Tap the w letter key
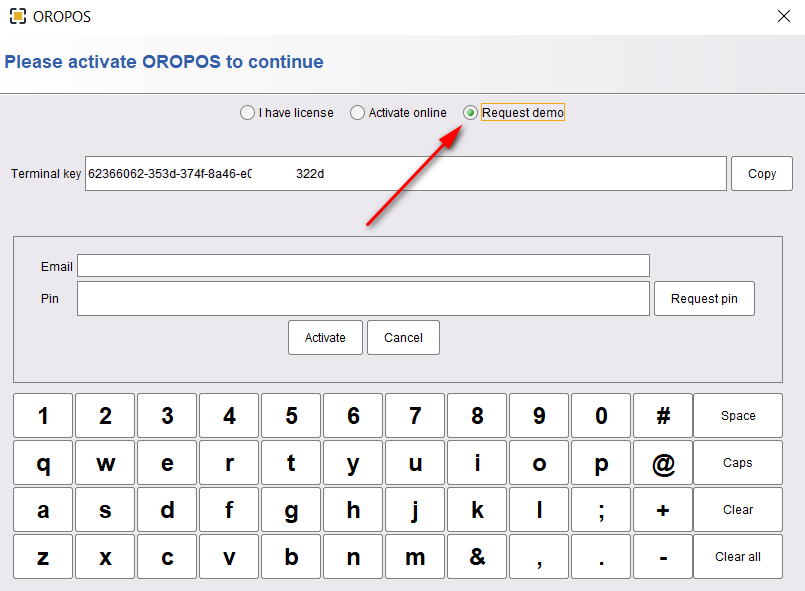This screenshot has height=591, width=805. 105,463
